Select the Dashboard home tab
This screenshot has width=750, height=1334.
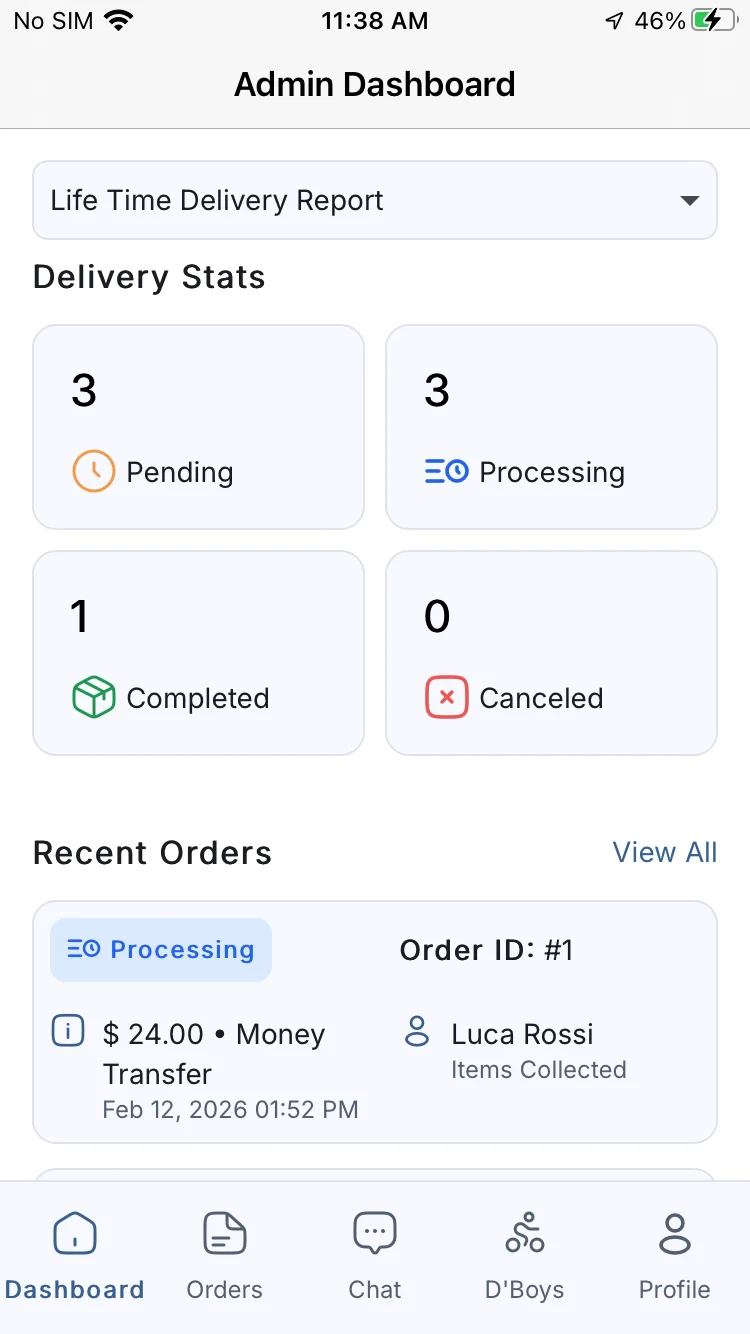click(75, 1255)
